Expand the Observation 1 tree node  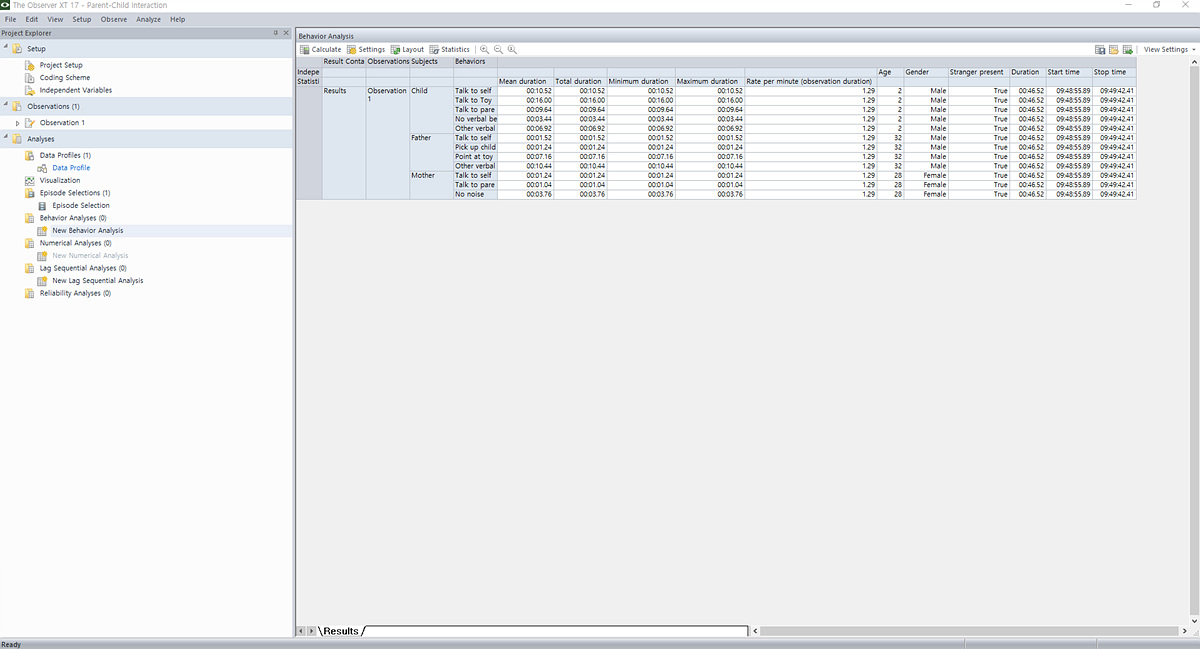pyautogui.click(x=17, y=123)
